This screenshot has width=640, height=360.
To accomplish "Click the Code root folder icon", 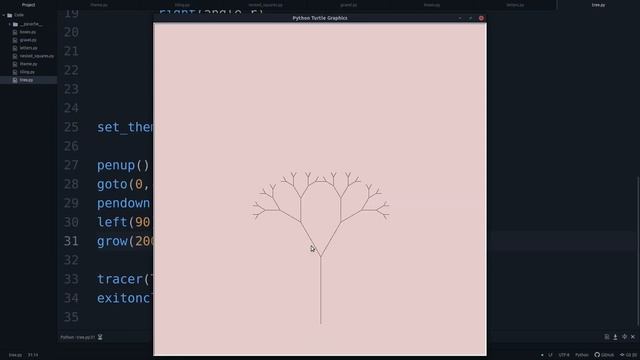I will point(10,15).
